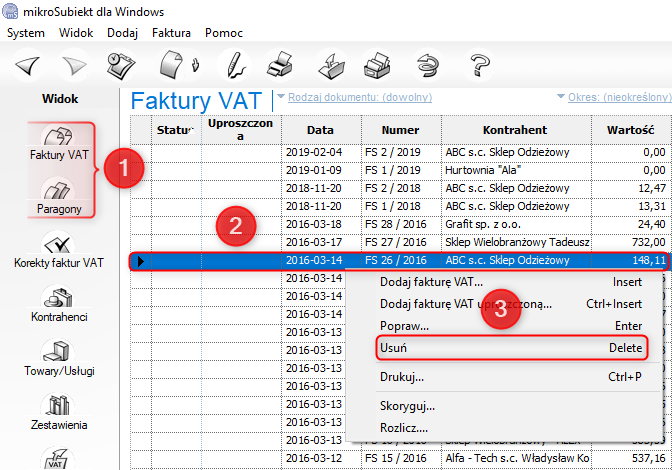Click the spiral arrow refresh toolbar icon
This screenshot has height=470, width=672.
coord(428,66)
